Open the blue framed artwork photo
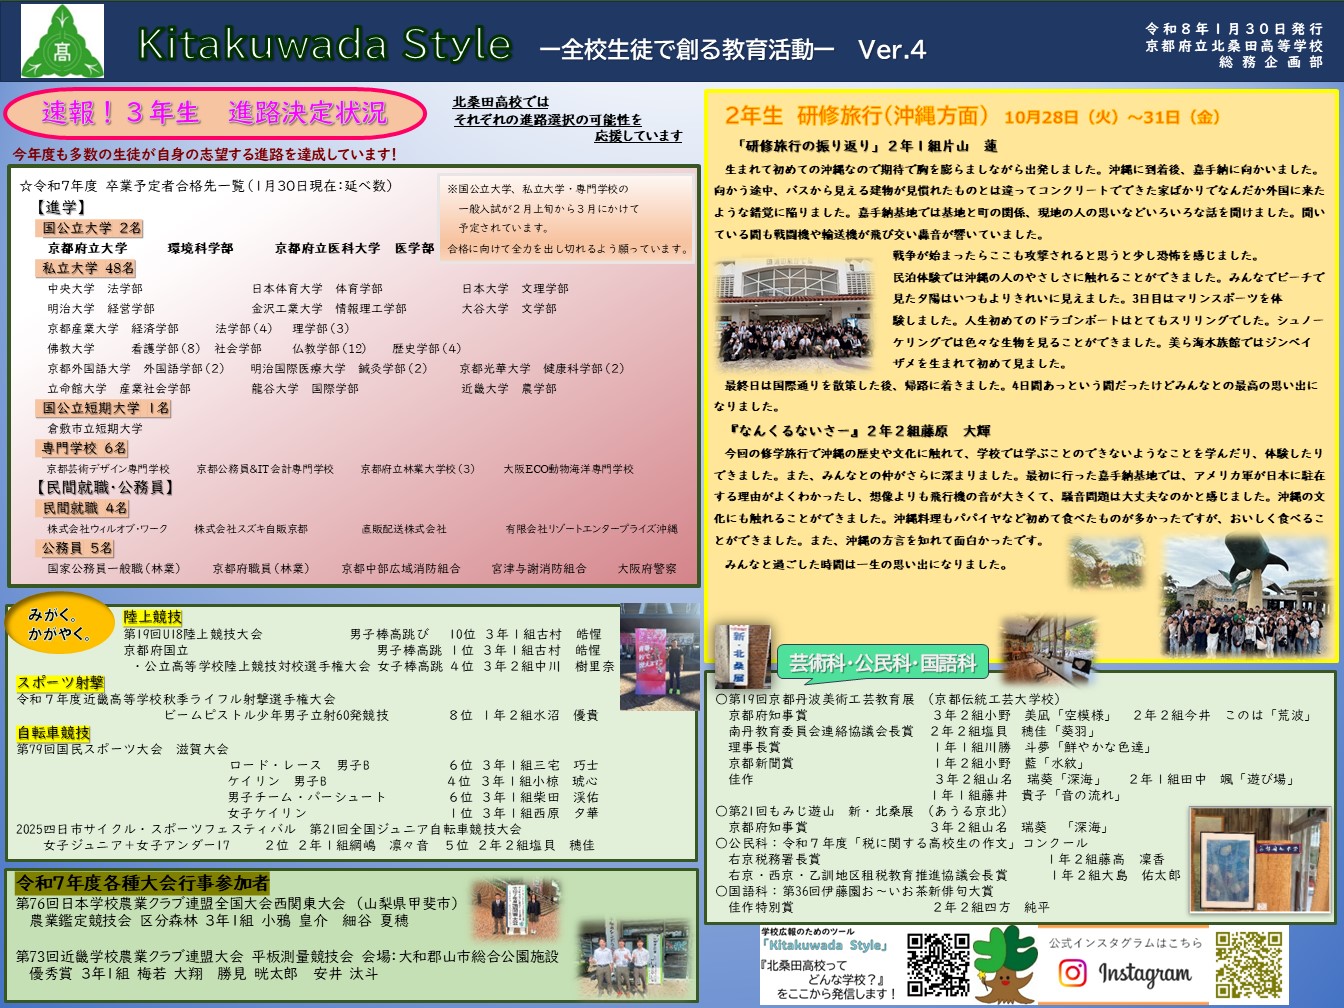1344x1008 pixels. pyautogui.click(x=1257, y=860)
